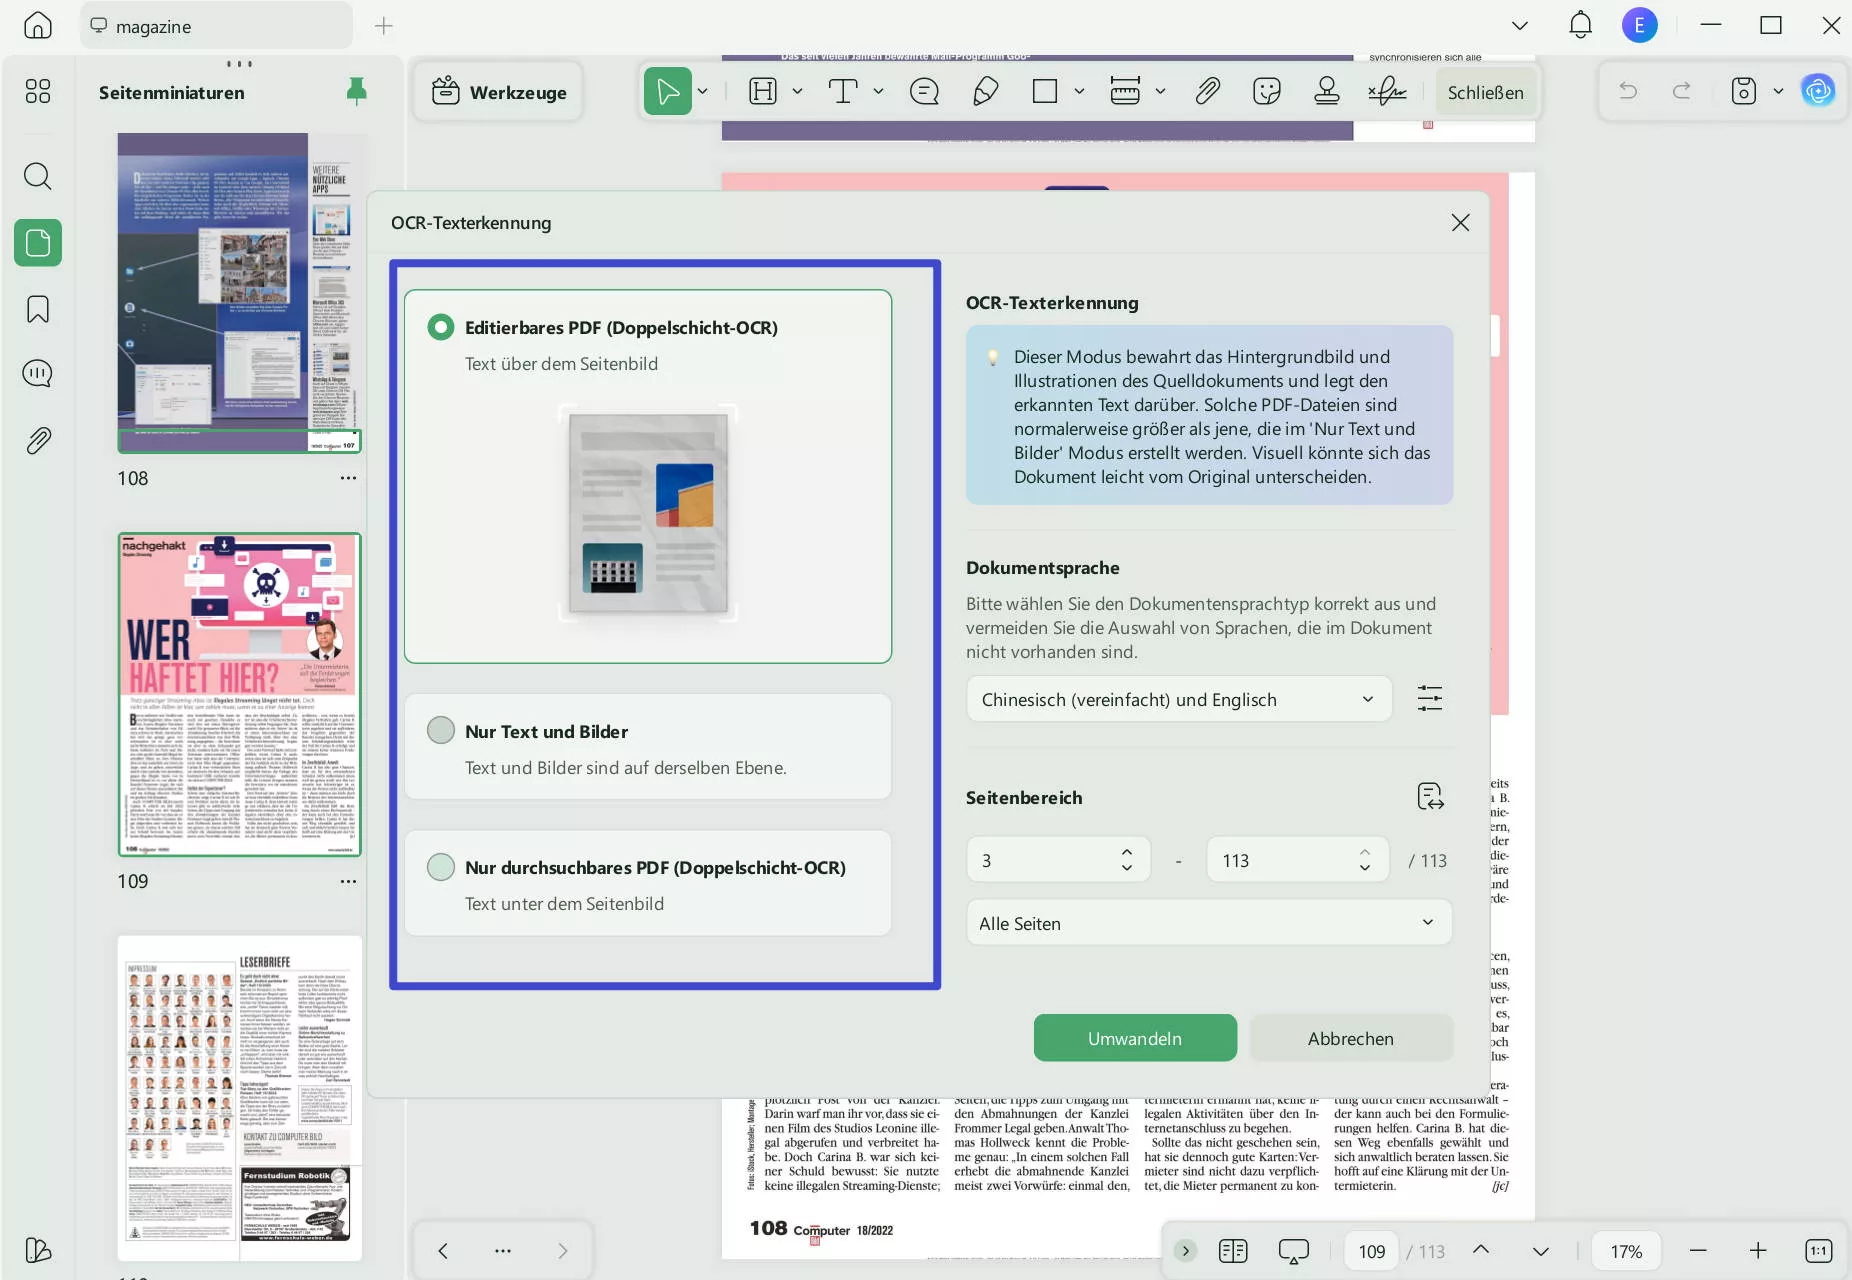Open language settings sliders icon
1852x1280 pixels.
pos(1429,698)
